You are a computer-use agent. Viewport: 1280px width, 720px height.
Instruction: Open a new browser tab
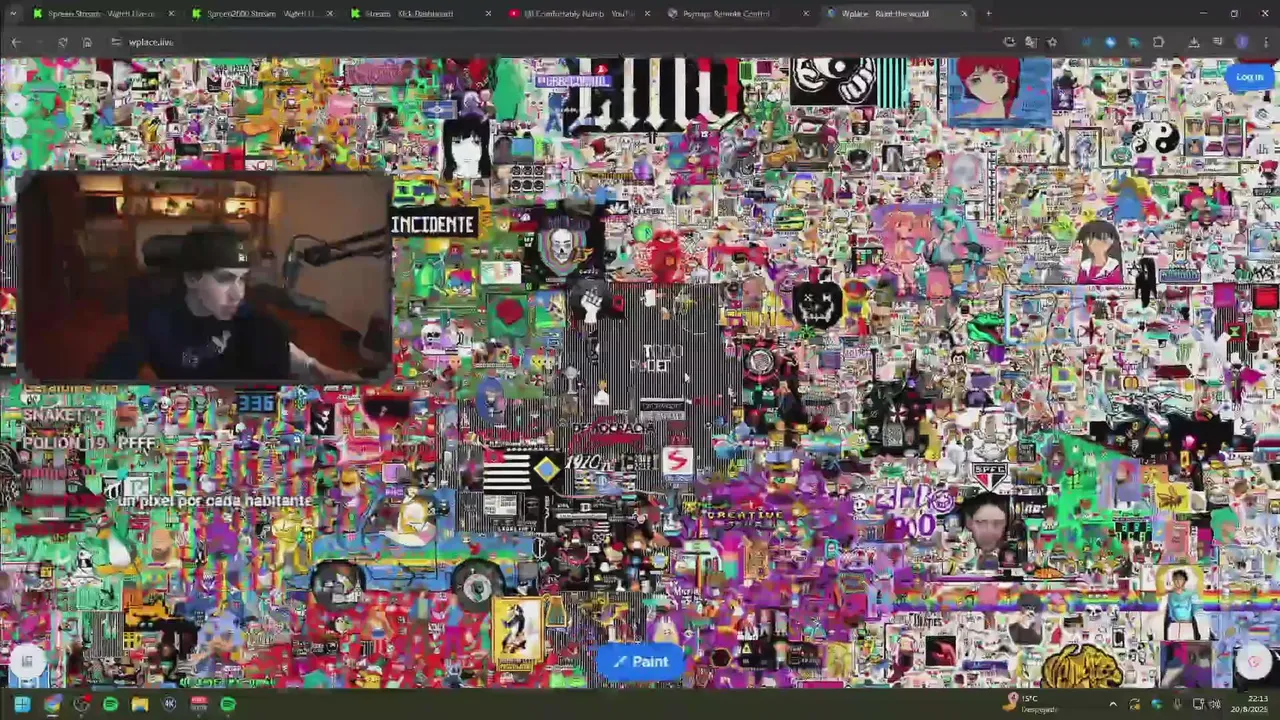point(989,14)
